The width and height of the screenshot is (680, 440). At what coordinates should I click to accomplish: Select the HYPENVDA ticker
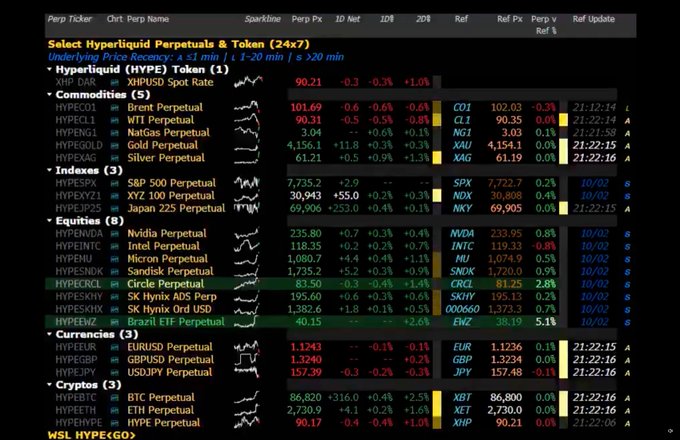coord(79,234)
